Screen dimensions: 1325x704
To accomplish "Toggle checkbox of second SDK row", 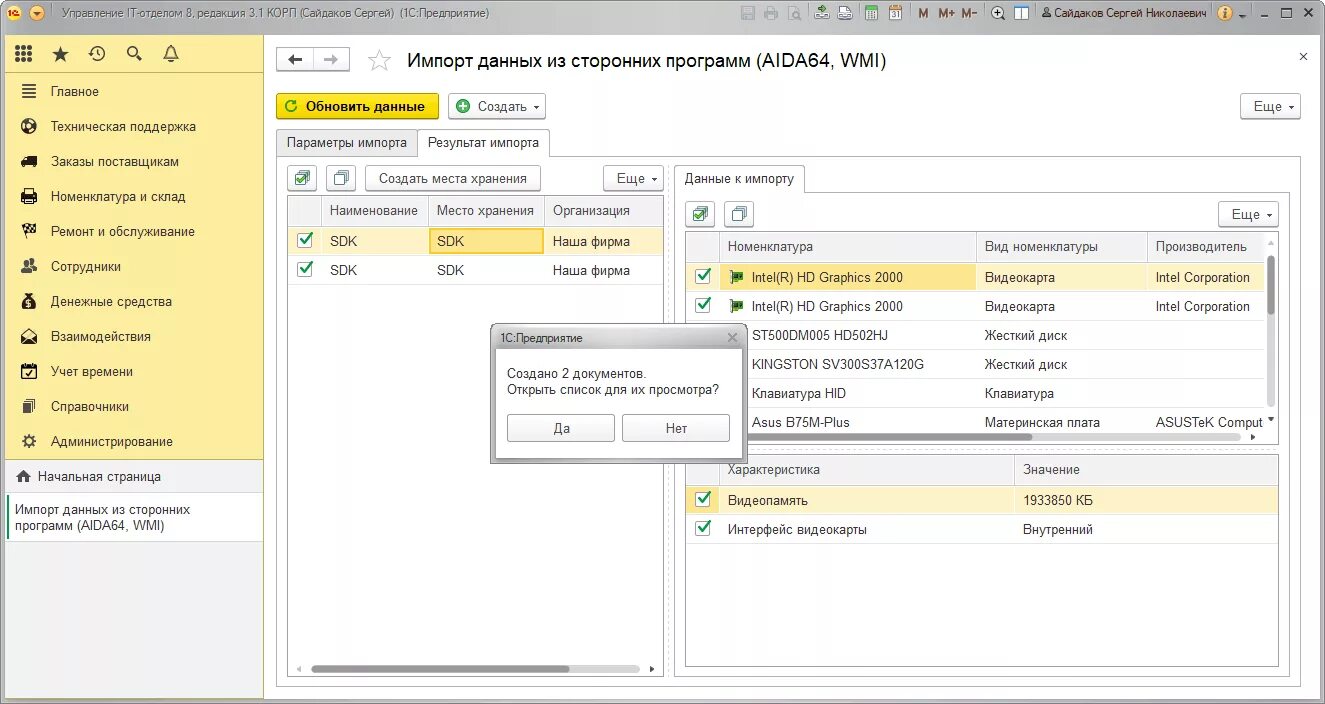I will (305, 269).
